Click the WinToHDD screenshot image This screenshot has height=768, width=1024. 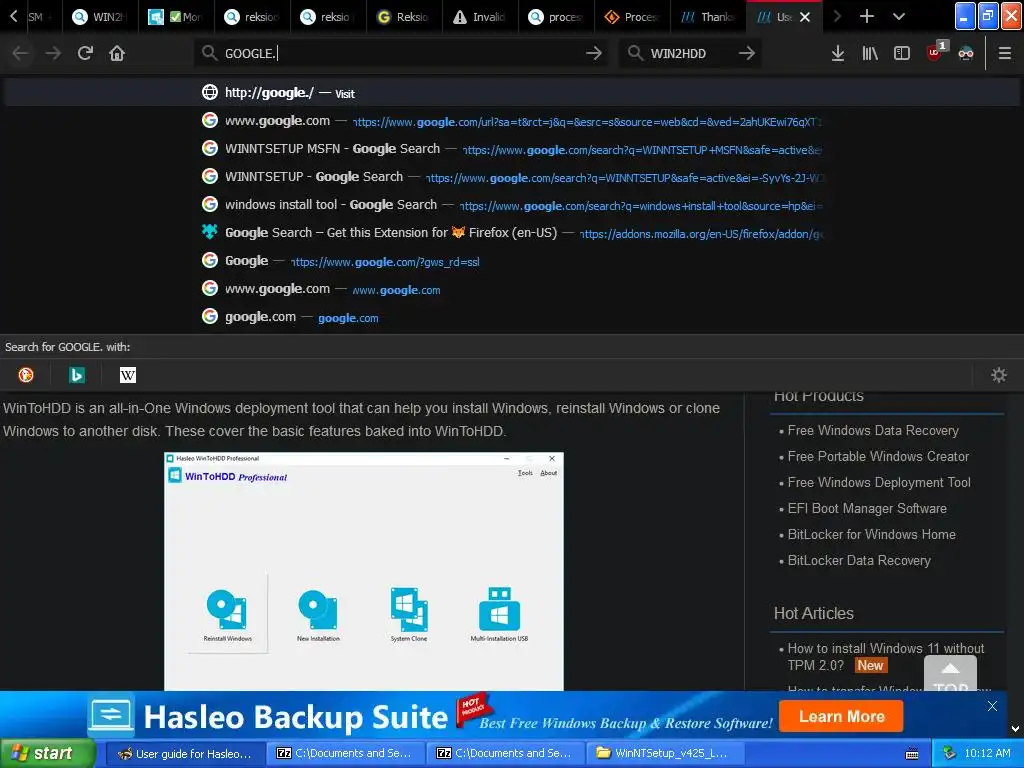364,571
